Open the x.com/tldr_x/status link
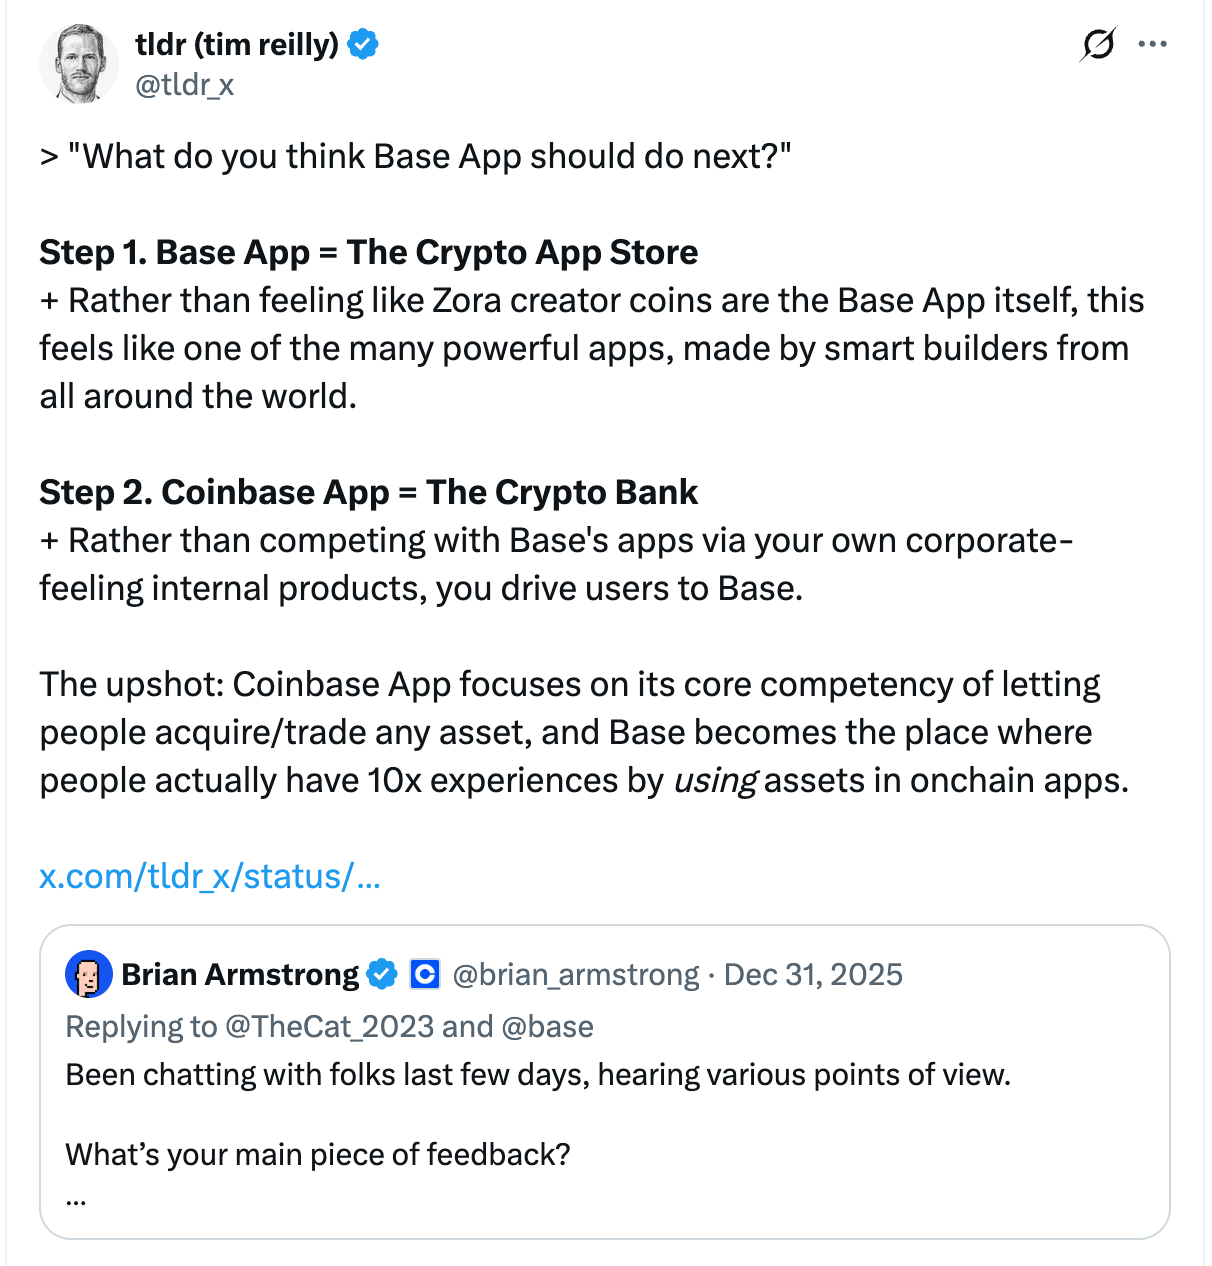Screen dimensions: 1212x1266 tap(210, 876)
